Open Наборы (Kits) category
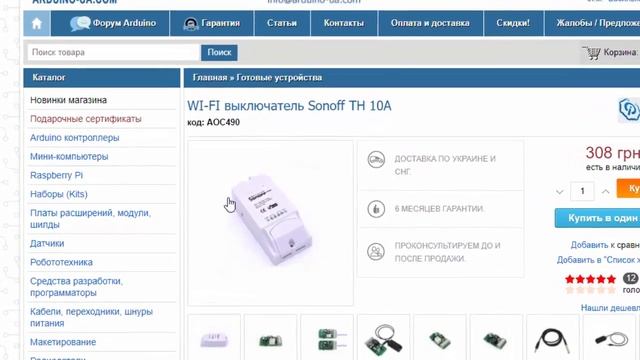The width and height of the screenshot is (640, 360). [x=59, y=194]
